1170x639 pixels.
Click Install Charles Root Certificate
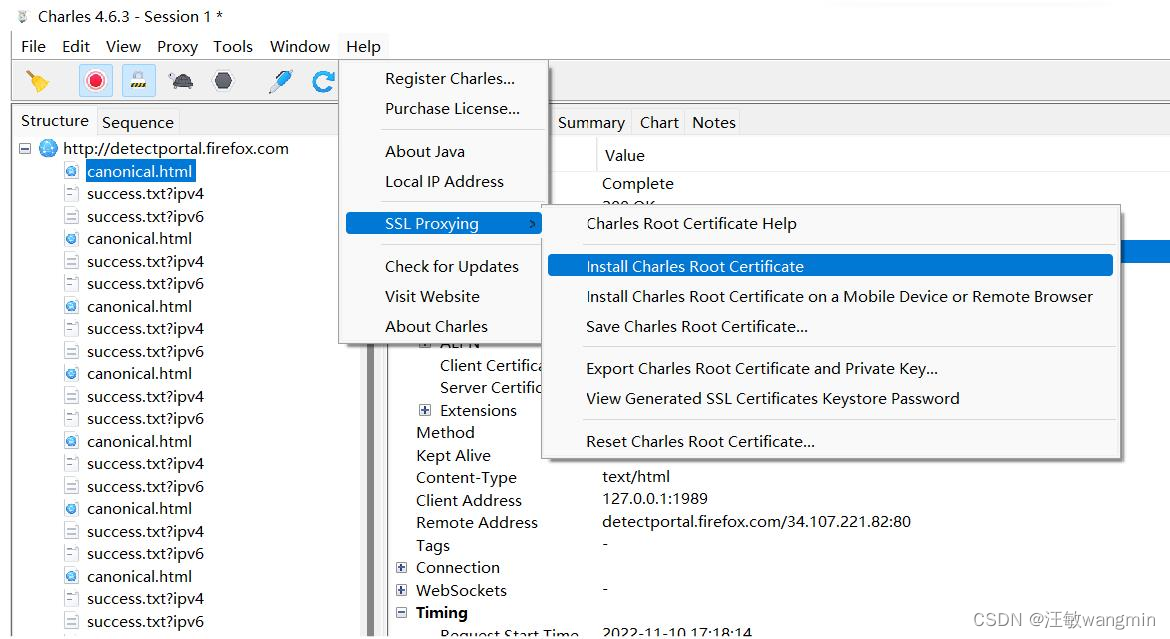[x=830, y=266]
